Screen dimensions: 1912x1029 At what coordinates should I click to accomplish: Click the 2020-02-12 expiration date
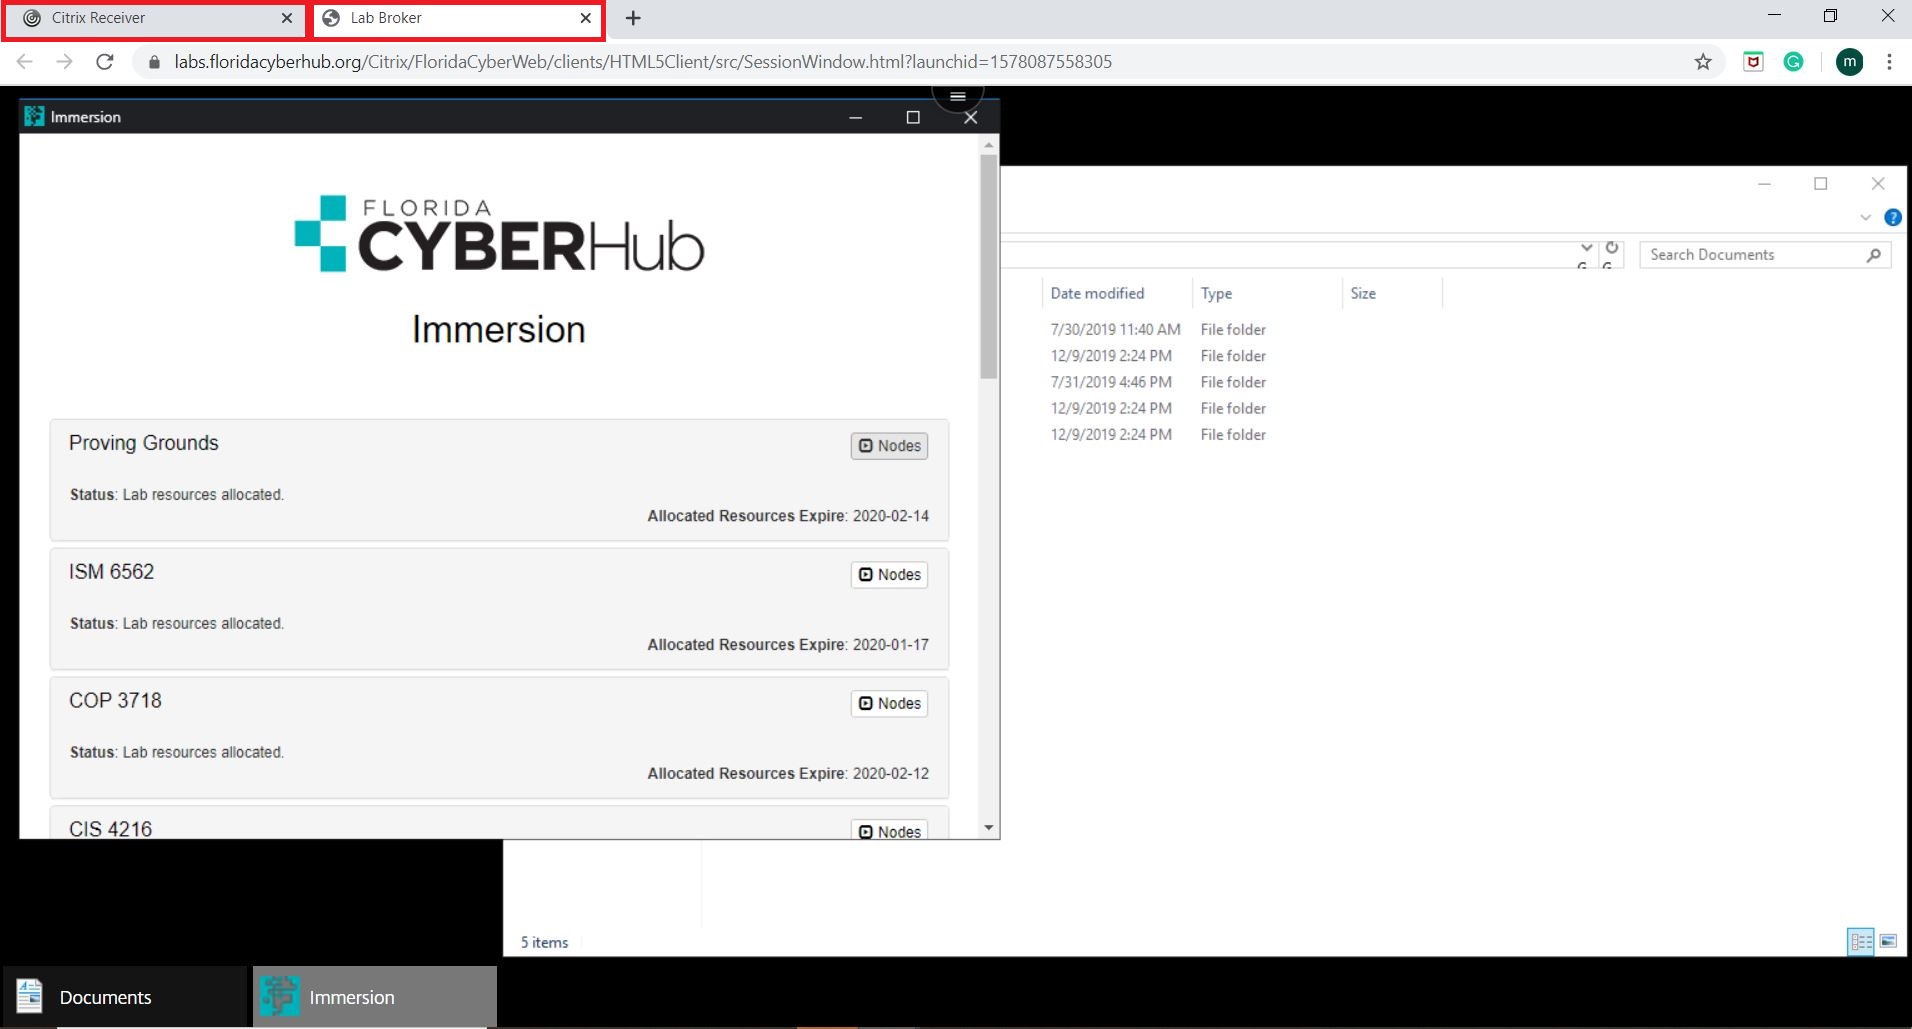(891, 774)
